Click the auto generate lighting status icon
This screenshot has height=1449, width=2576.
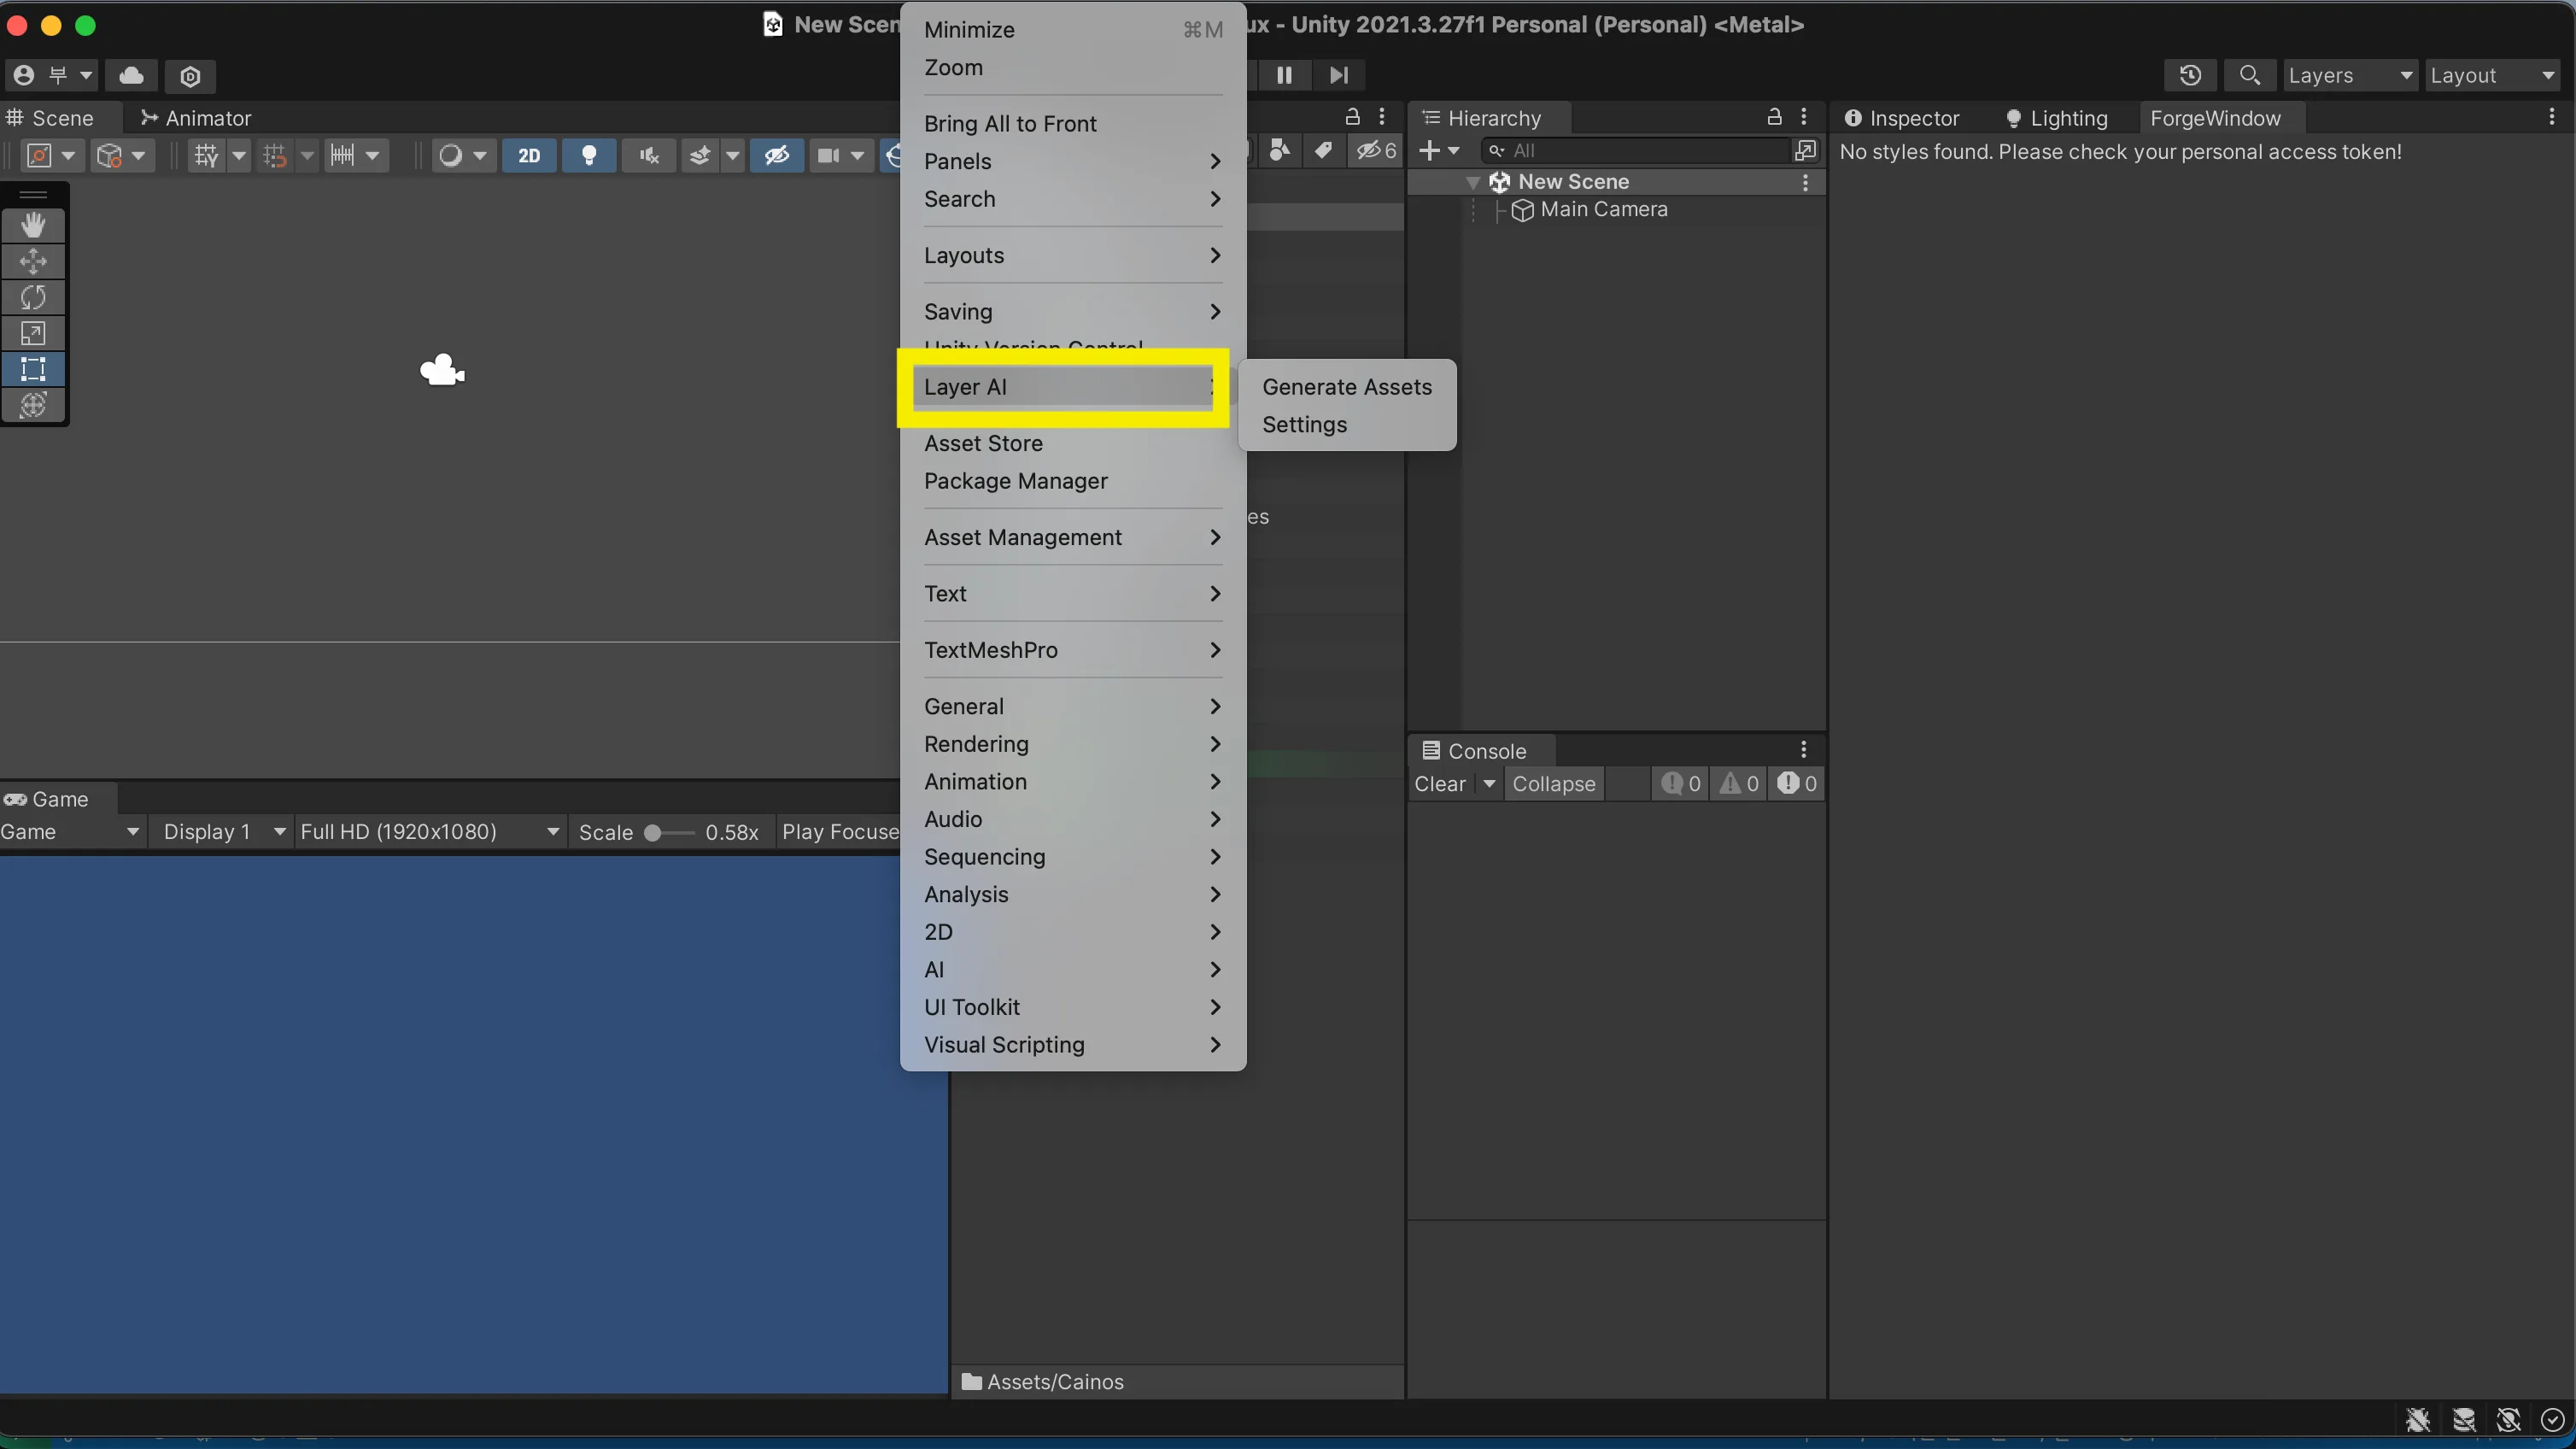2508,1419
